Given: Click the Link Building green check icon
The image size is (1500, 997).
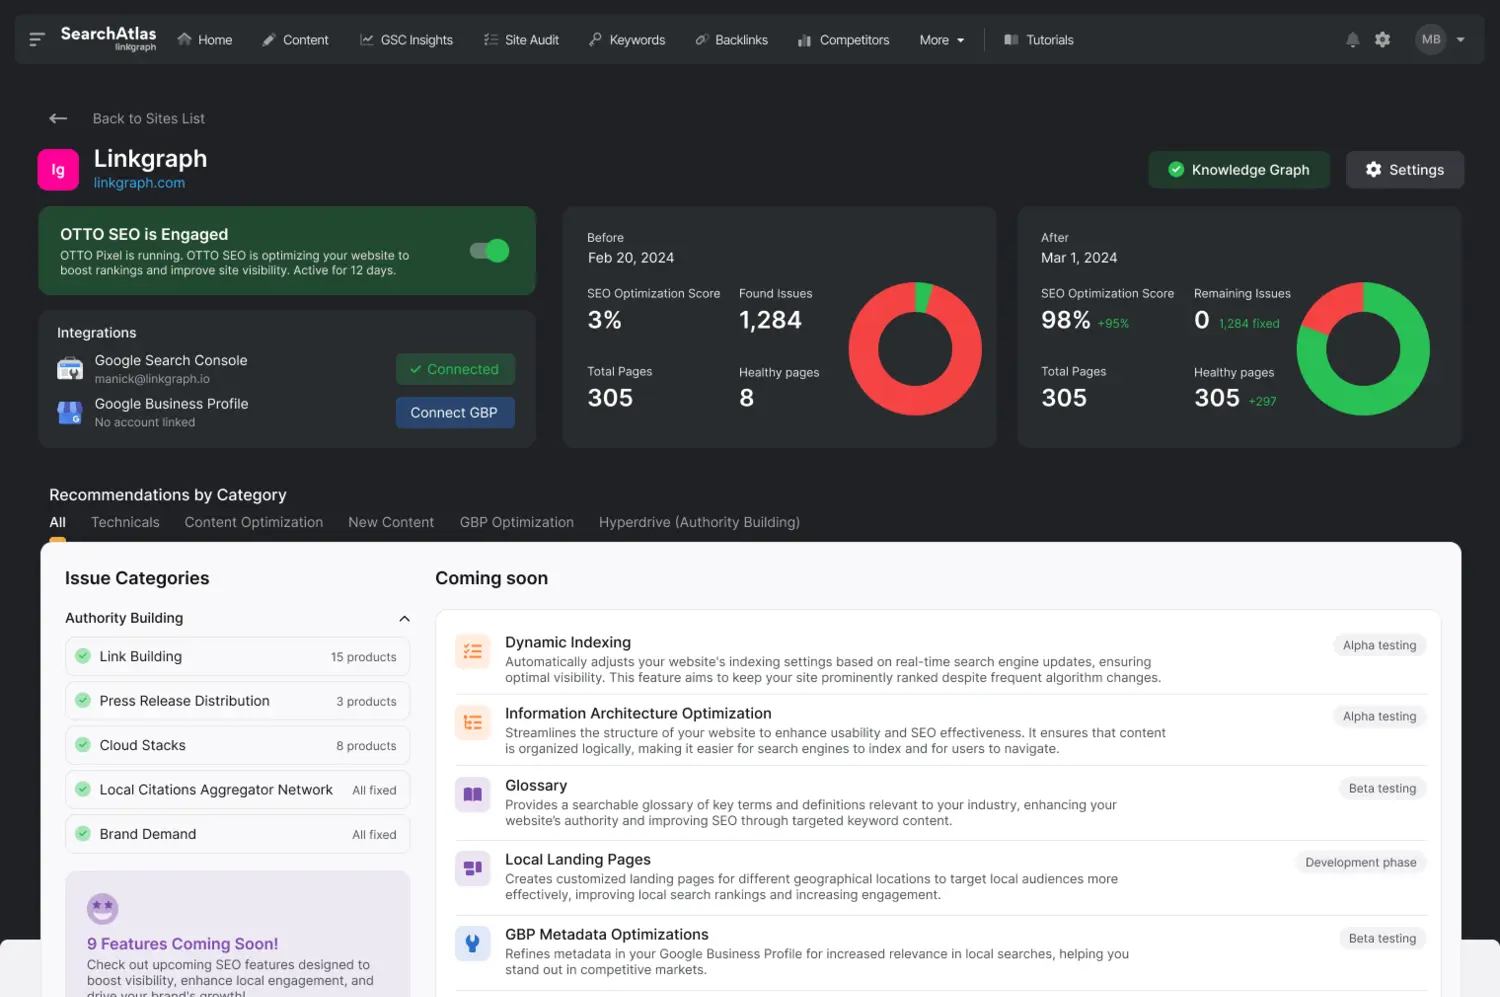Looking at the screenshot, I should (83, 656).
